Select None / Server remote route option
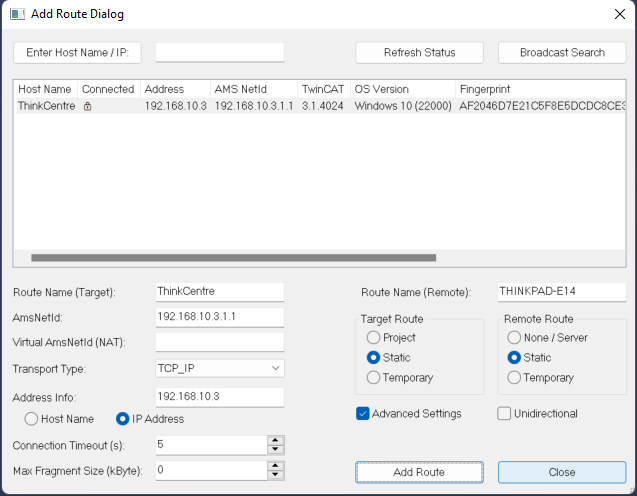This screenshot has height=496, width=637. point(515,338)
